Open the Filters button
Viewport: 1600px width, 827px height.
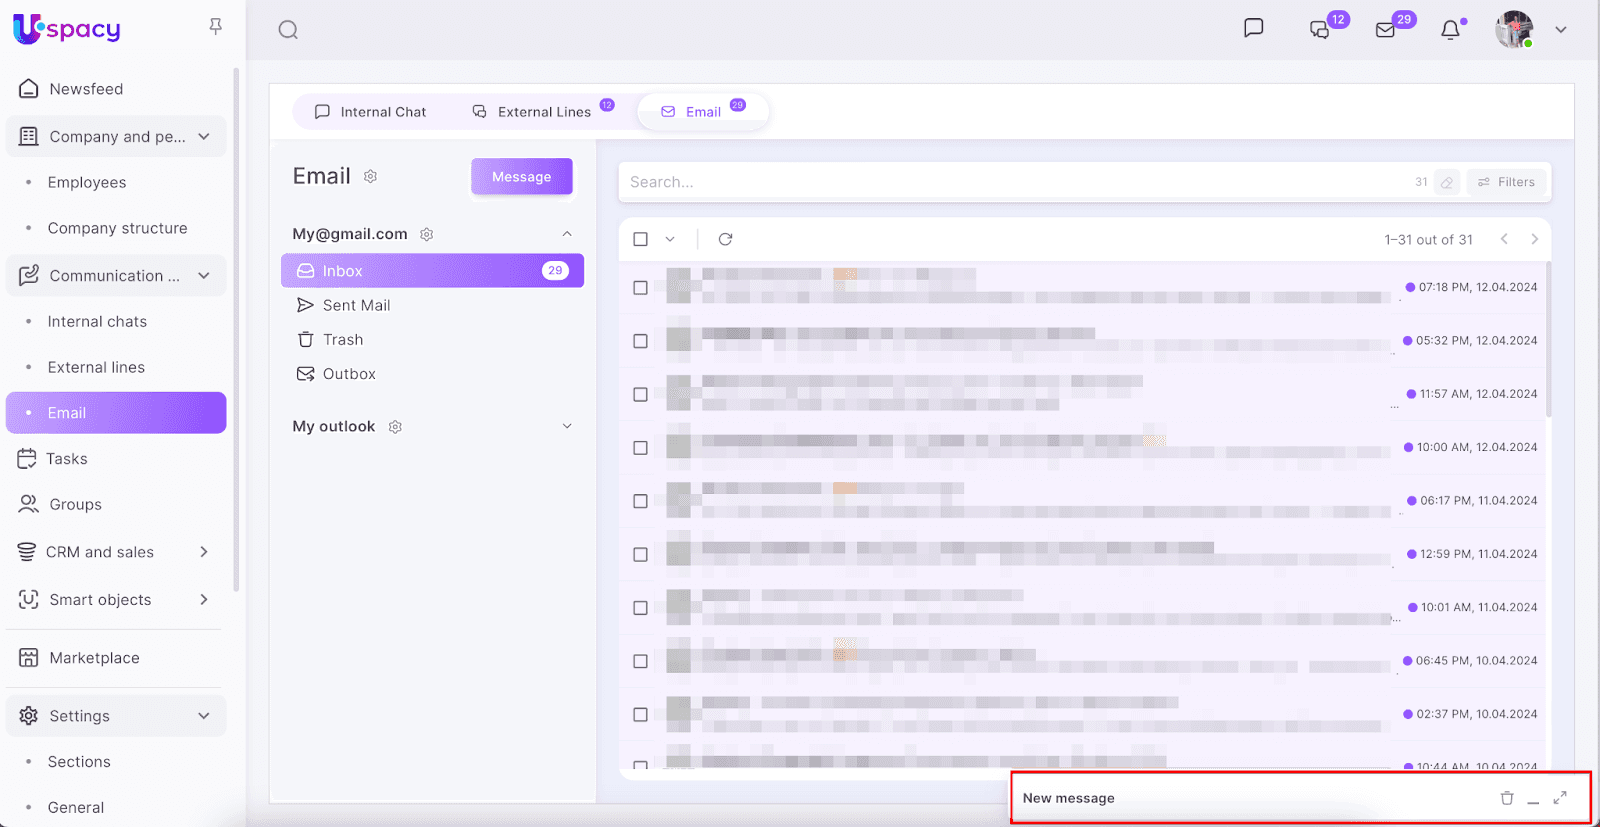[x=1506, y=182]
